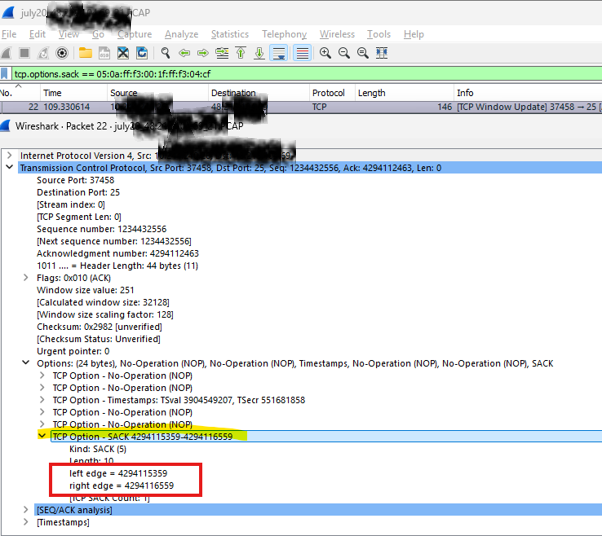The height and width of the screenshot is (536, 602).
Task: Toggle automatic scrolling during live capture
Action: coord(279,53)
